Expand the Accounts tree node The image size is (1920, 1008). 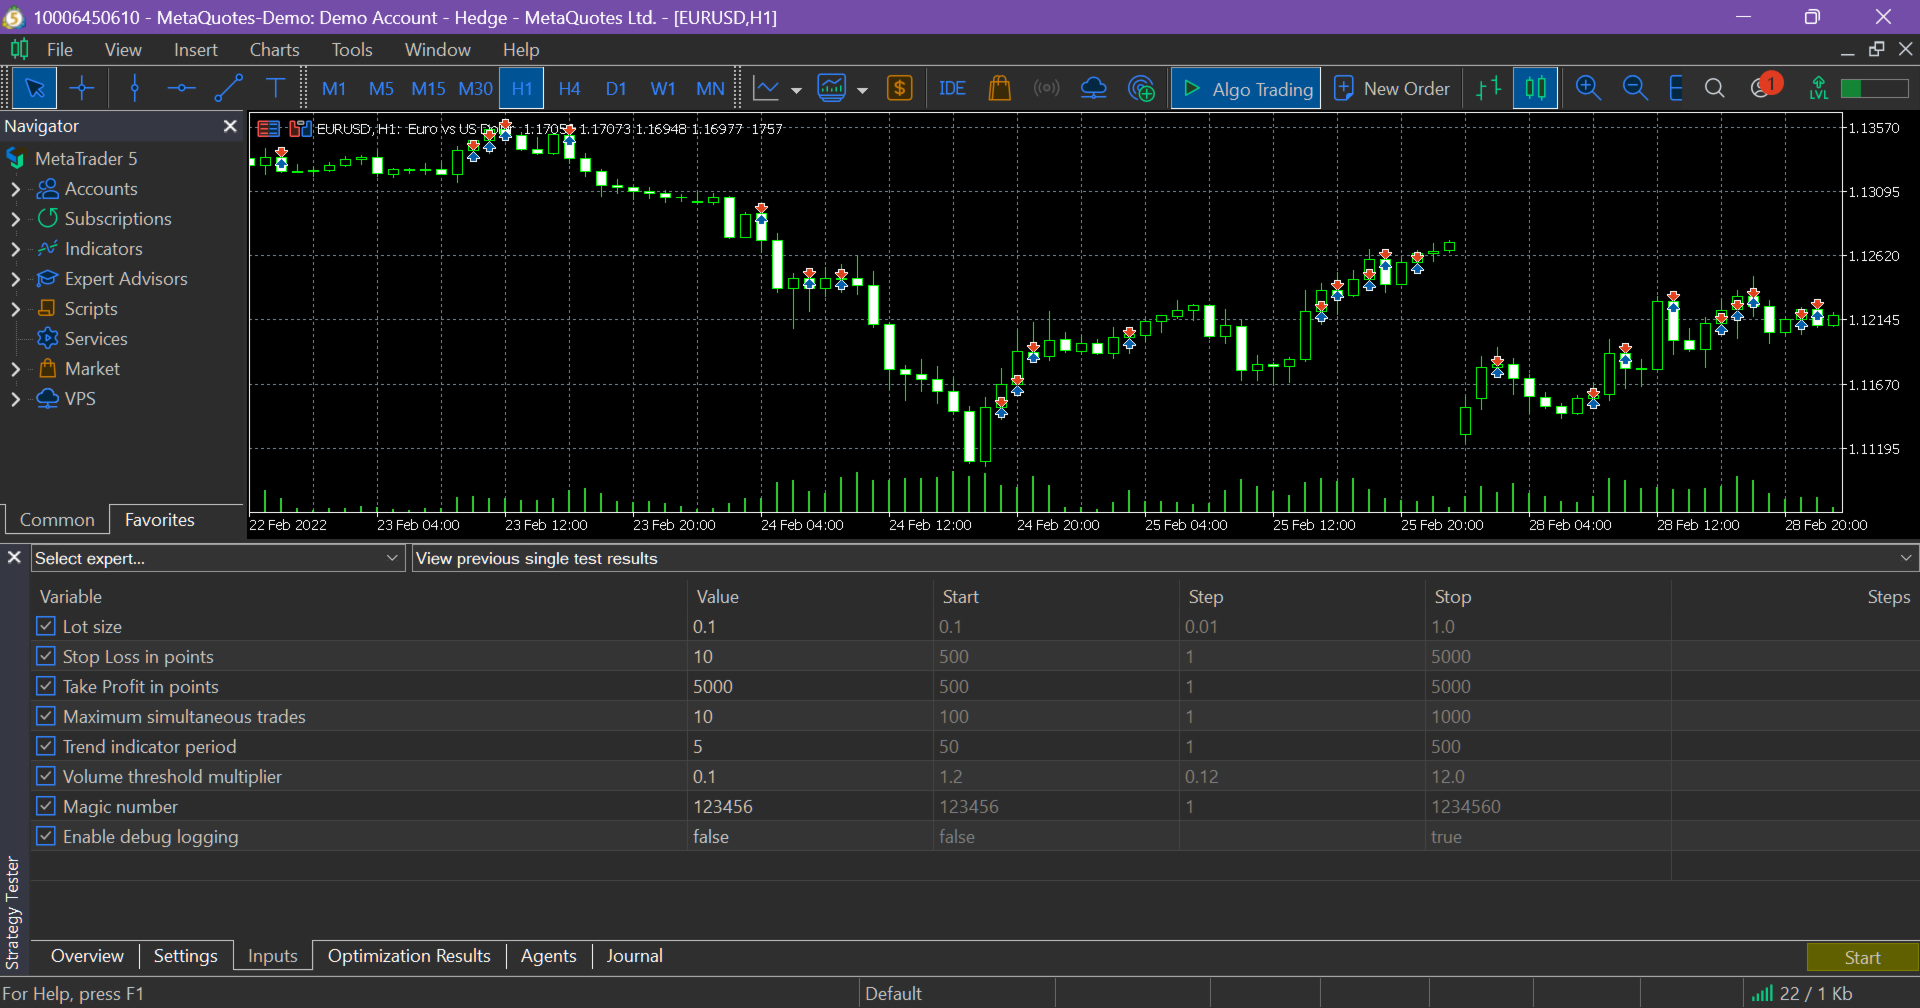[15, 189]
